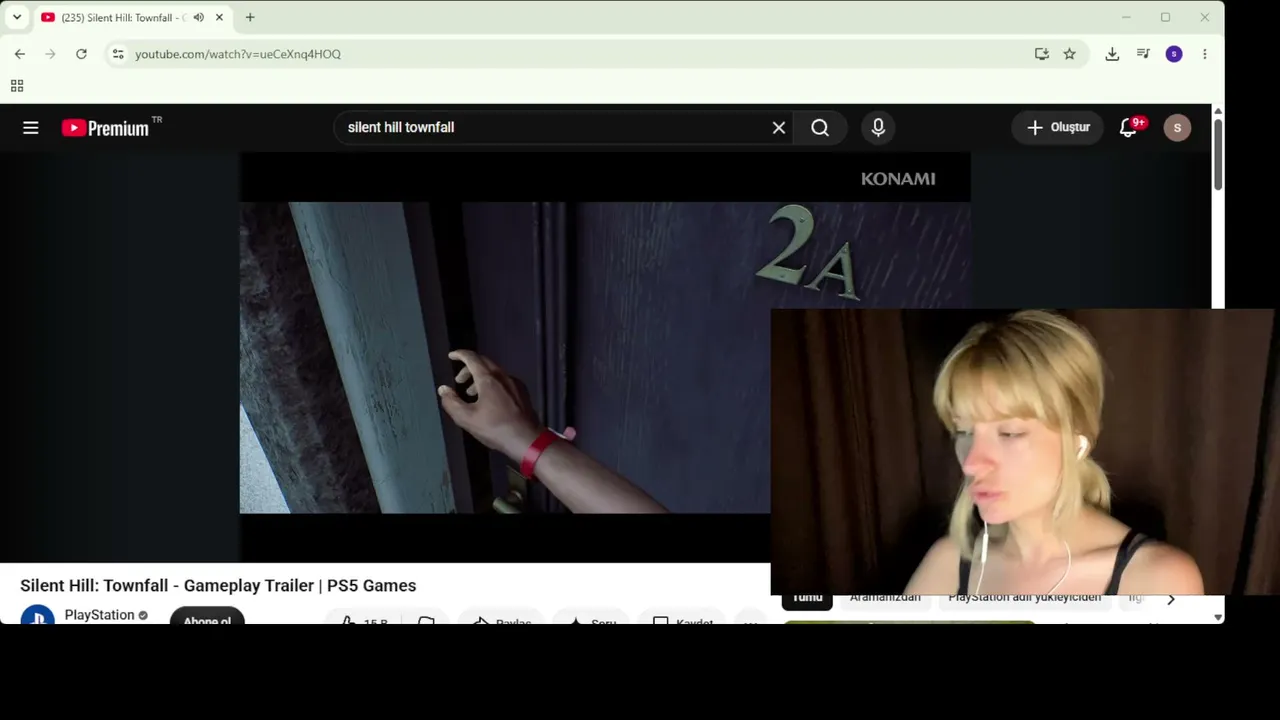Open the YouTube account avatar menu
Screen dimensions: 1280x720
tap(1177, 128)
